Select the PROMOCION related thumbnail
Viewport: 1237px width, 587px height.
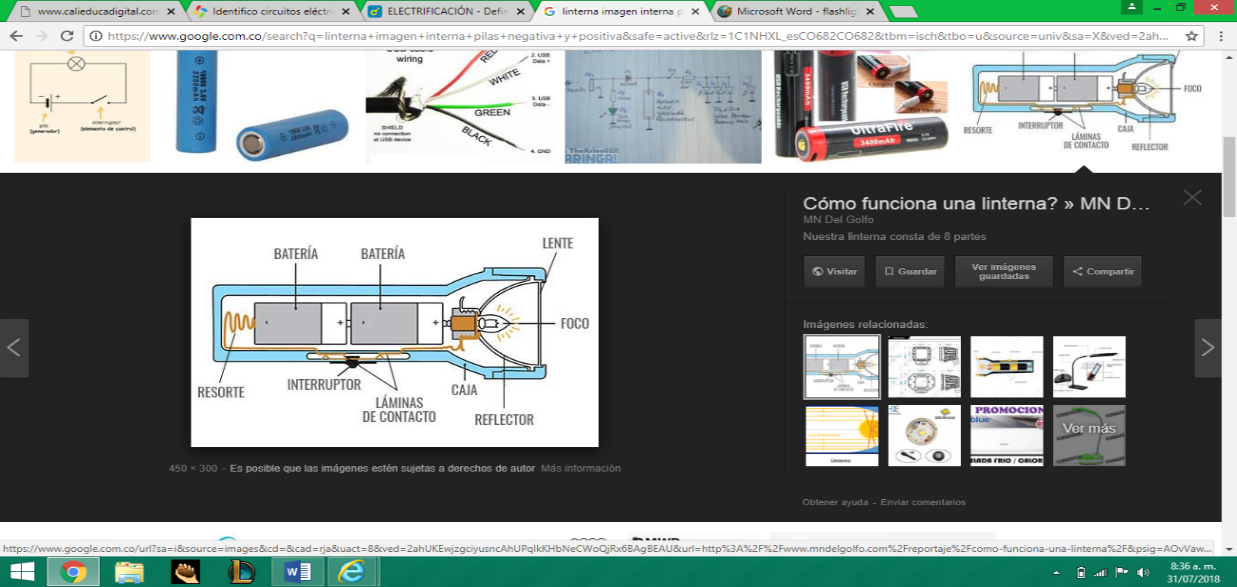[x=1006, y=436]
